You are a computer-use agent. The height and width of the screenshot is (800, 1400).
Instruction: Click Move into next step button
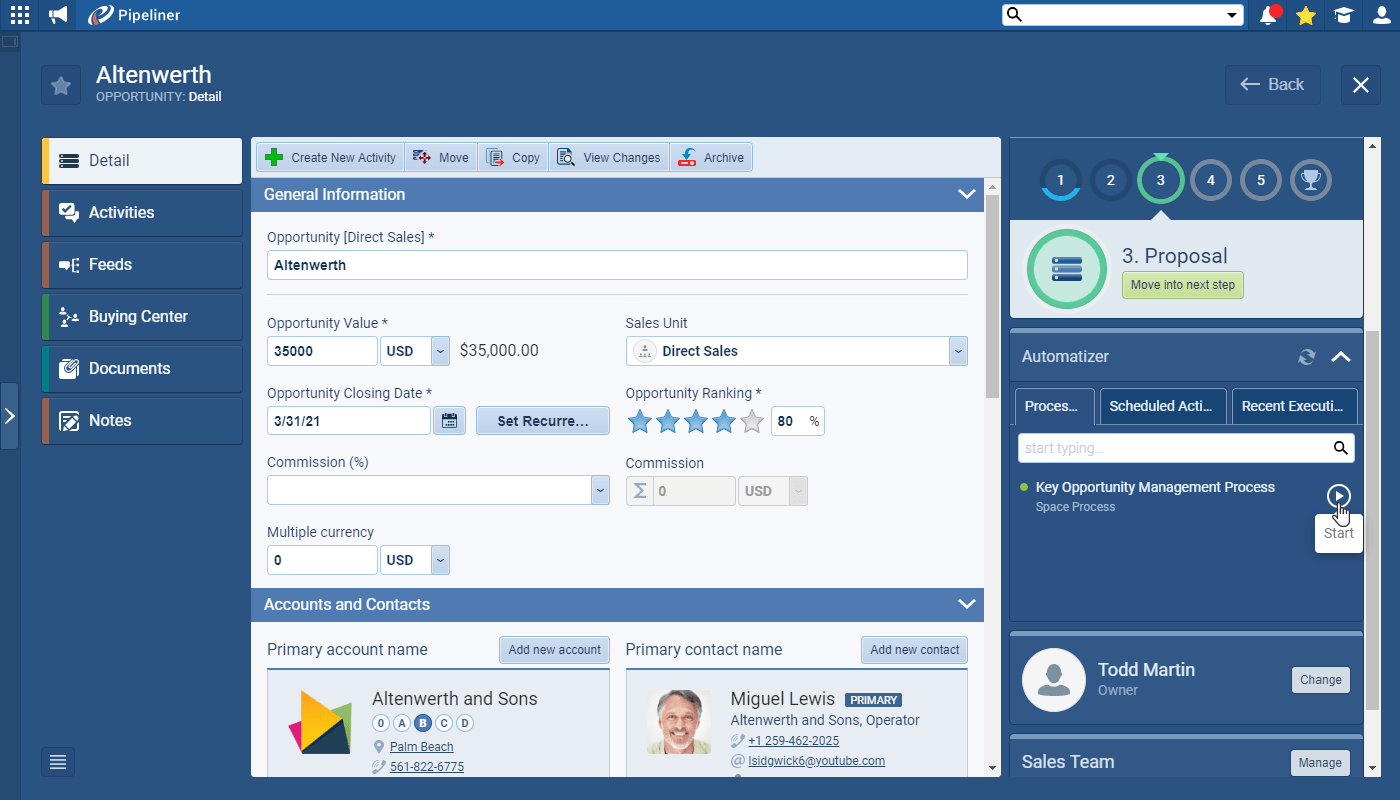tap(1182, 285)
